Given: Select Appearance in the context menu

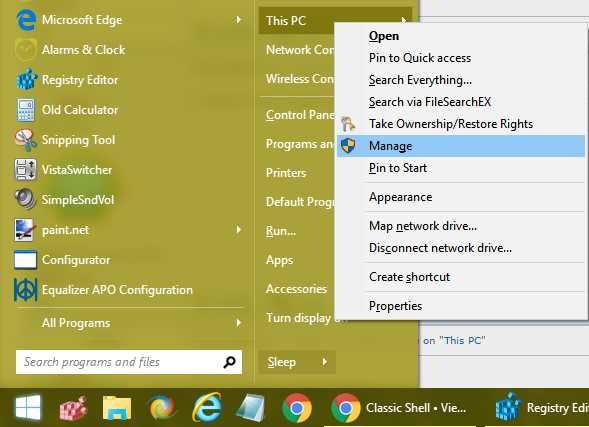Looking at the screenshot, I should click(x=461, y=197).
